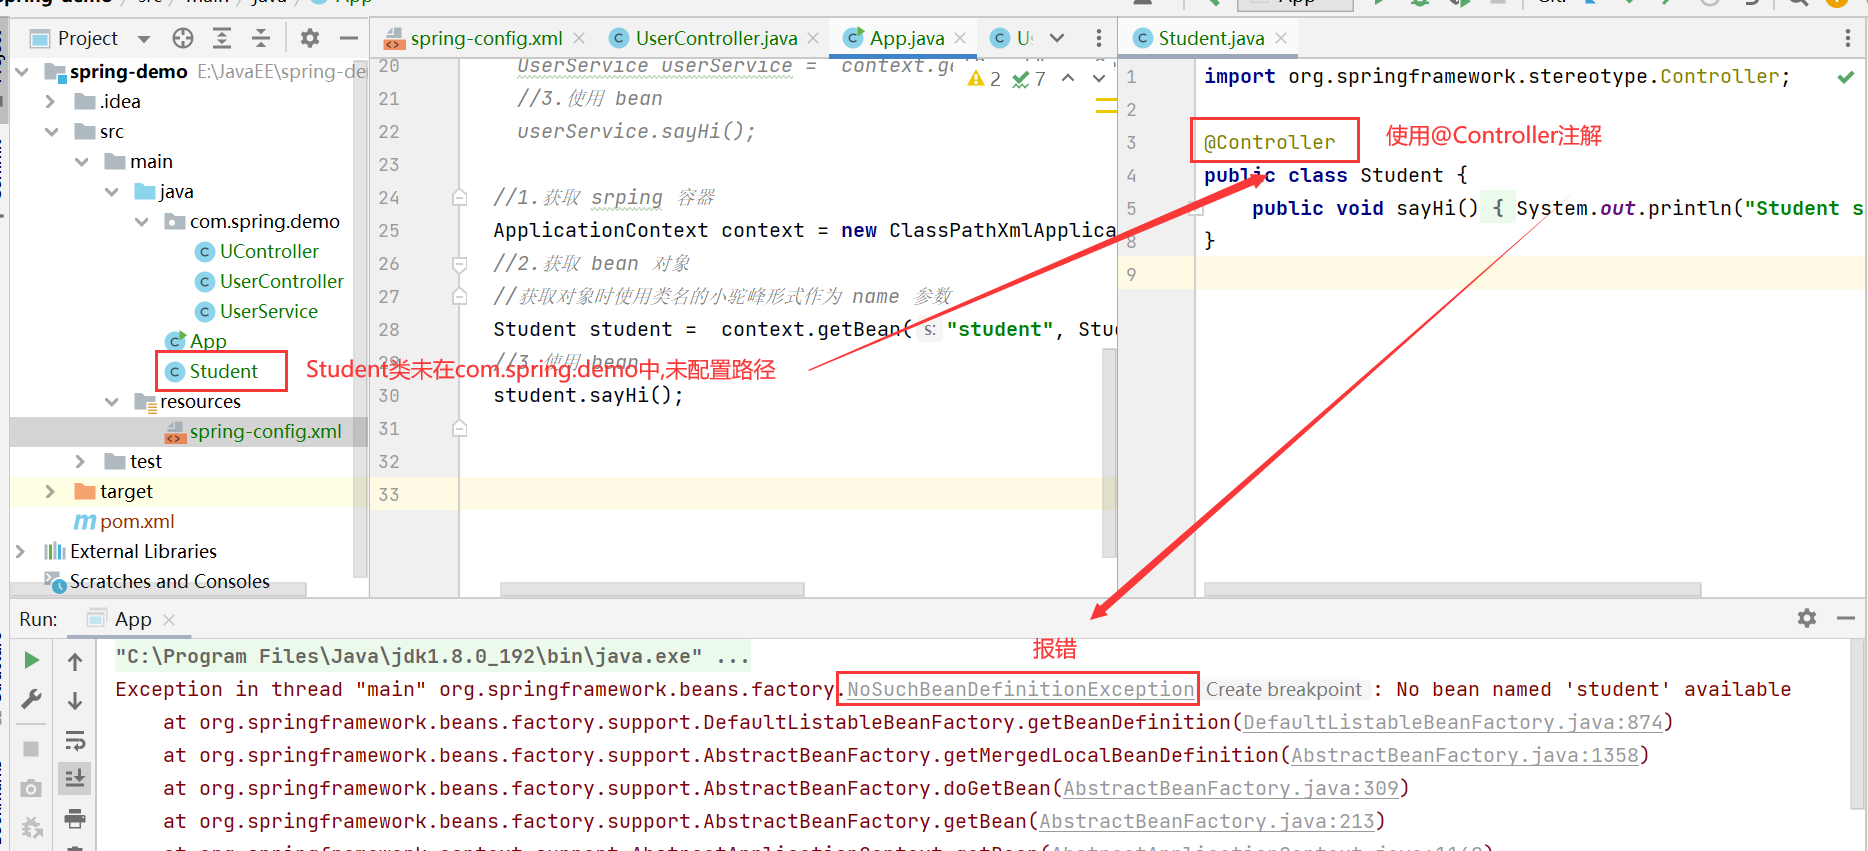Open Project panel settings gear
Screen dimensions: 1868x851
coord(310,38)
